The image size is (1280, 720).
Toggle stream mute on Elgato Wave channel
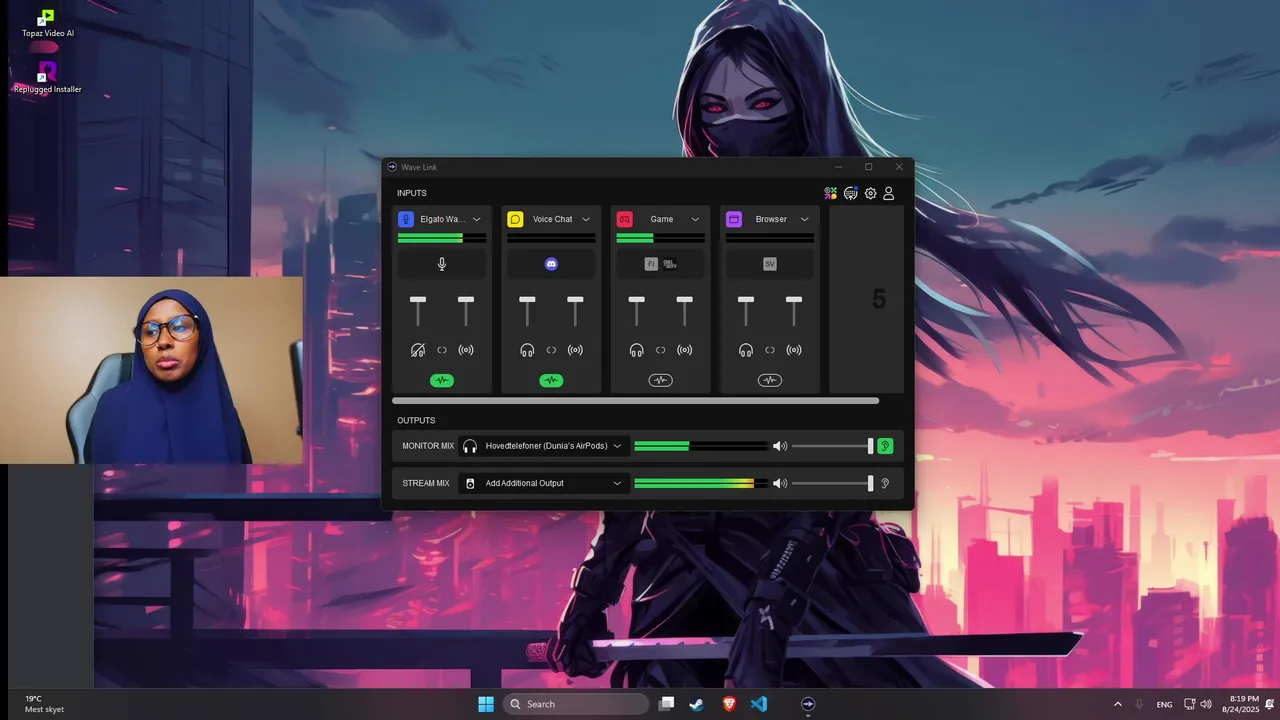tap(466, 350)
